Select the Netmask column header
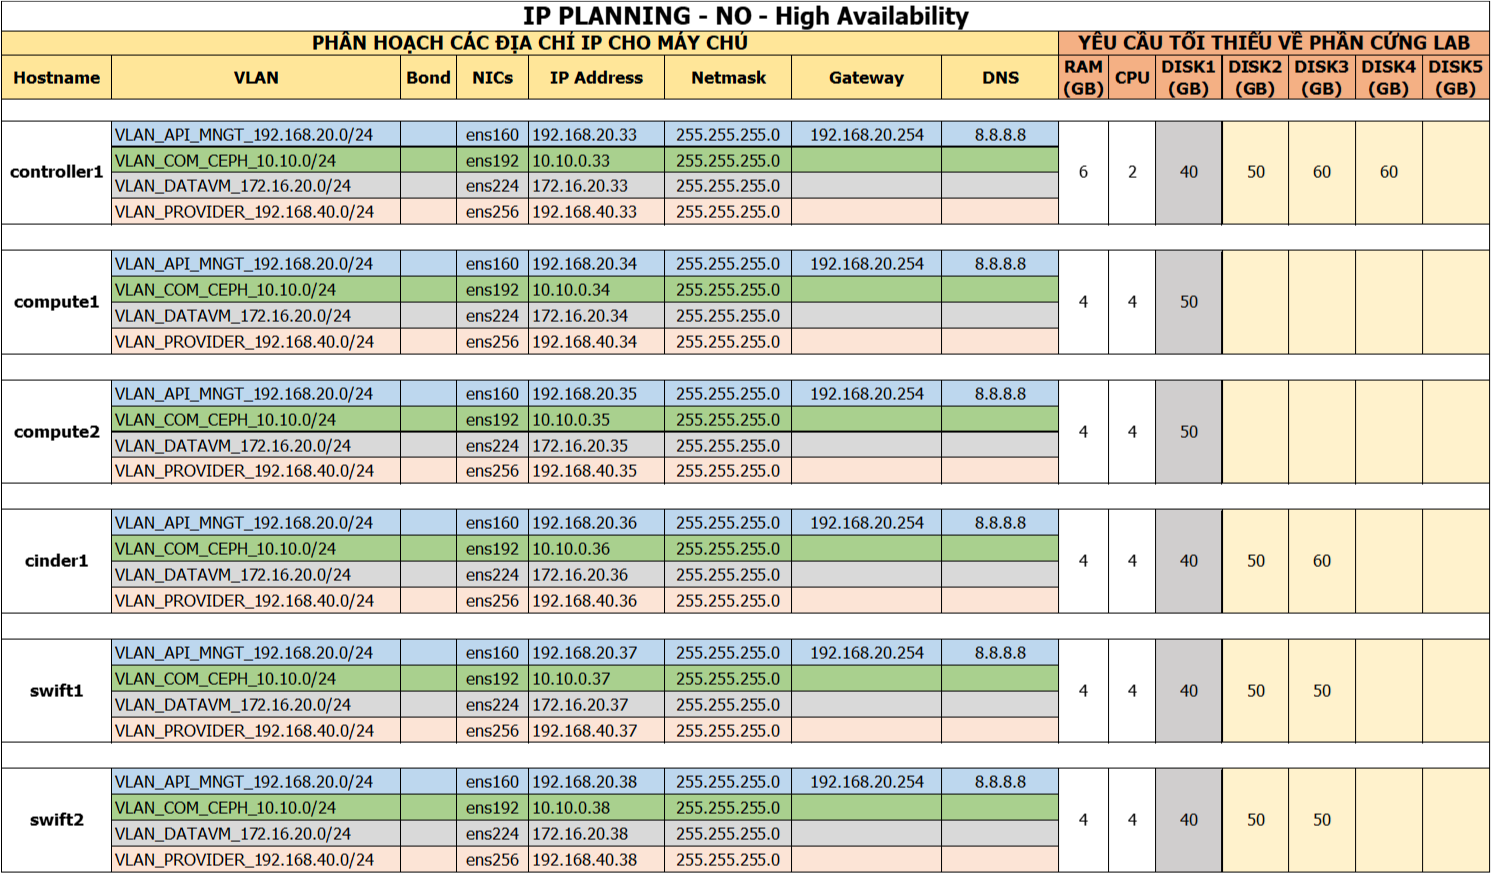 point(728,78)
